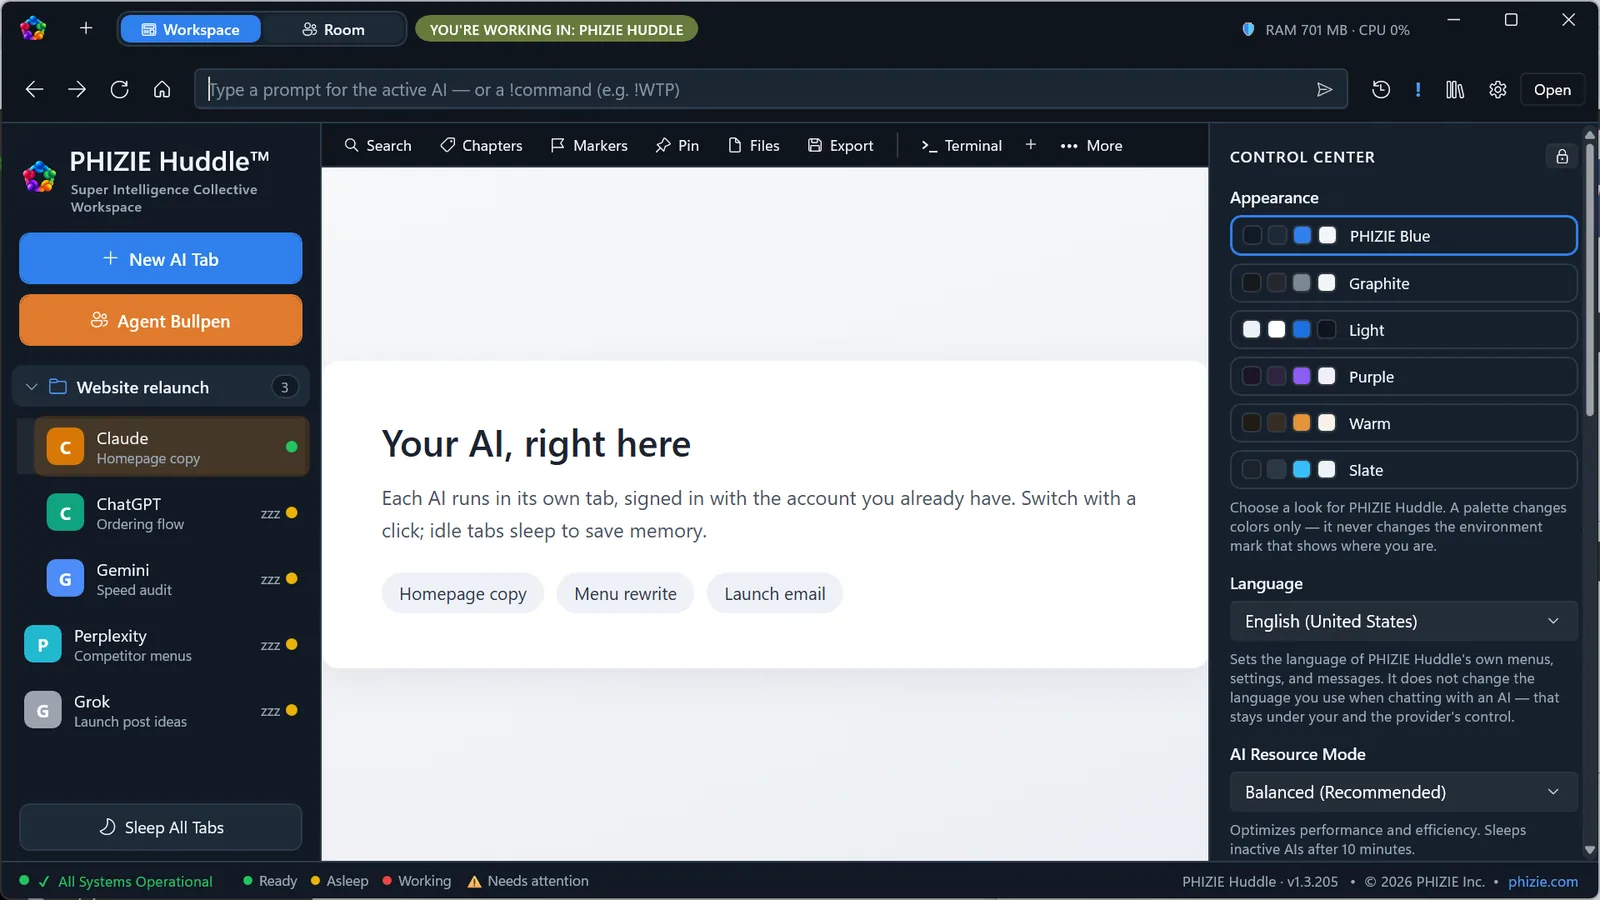Click the Grok avatar icon
Screen dimensions: 1600x900
[42, 711]
